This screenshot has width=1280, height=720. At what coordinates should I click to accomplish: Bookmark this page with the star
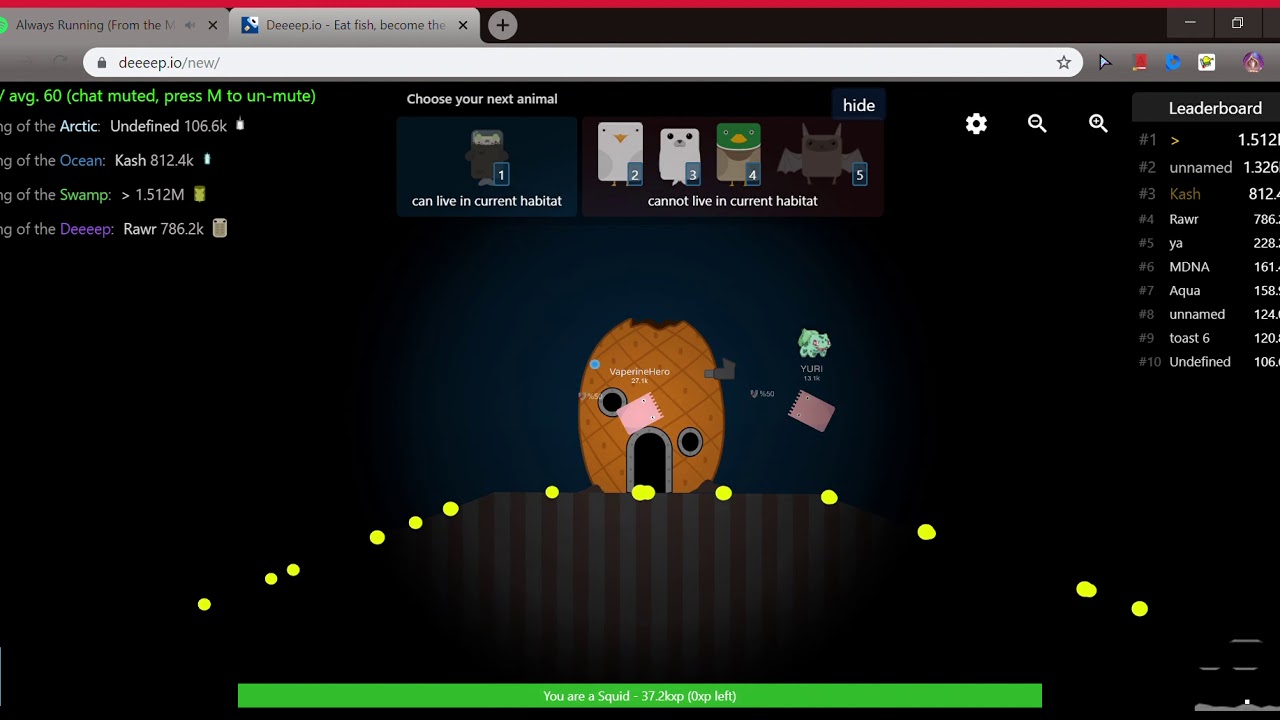[x=1064, y=62]
